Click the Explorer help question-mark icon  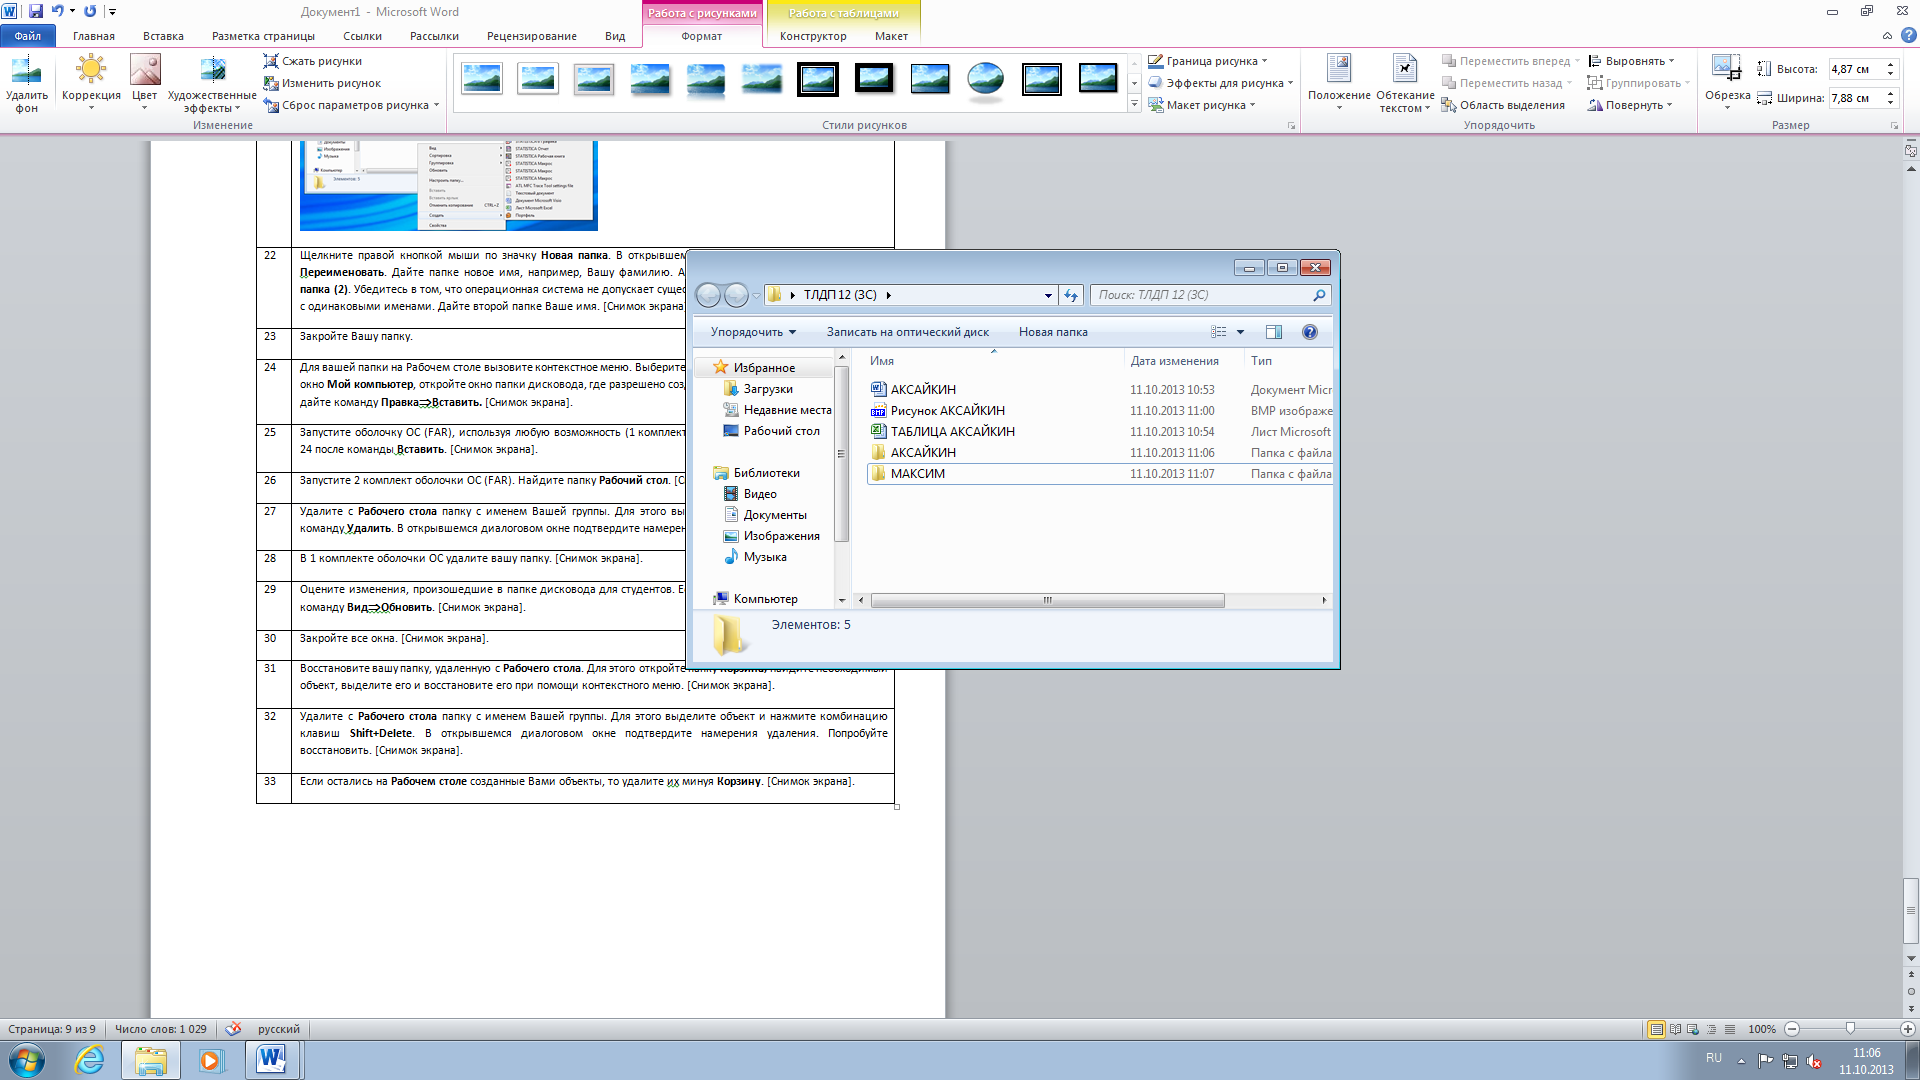tap(1309, 332)
